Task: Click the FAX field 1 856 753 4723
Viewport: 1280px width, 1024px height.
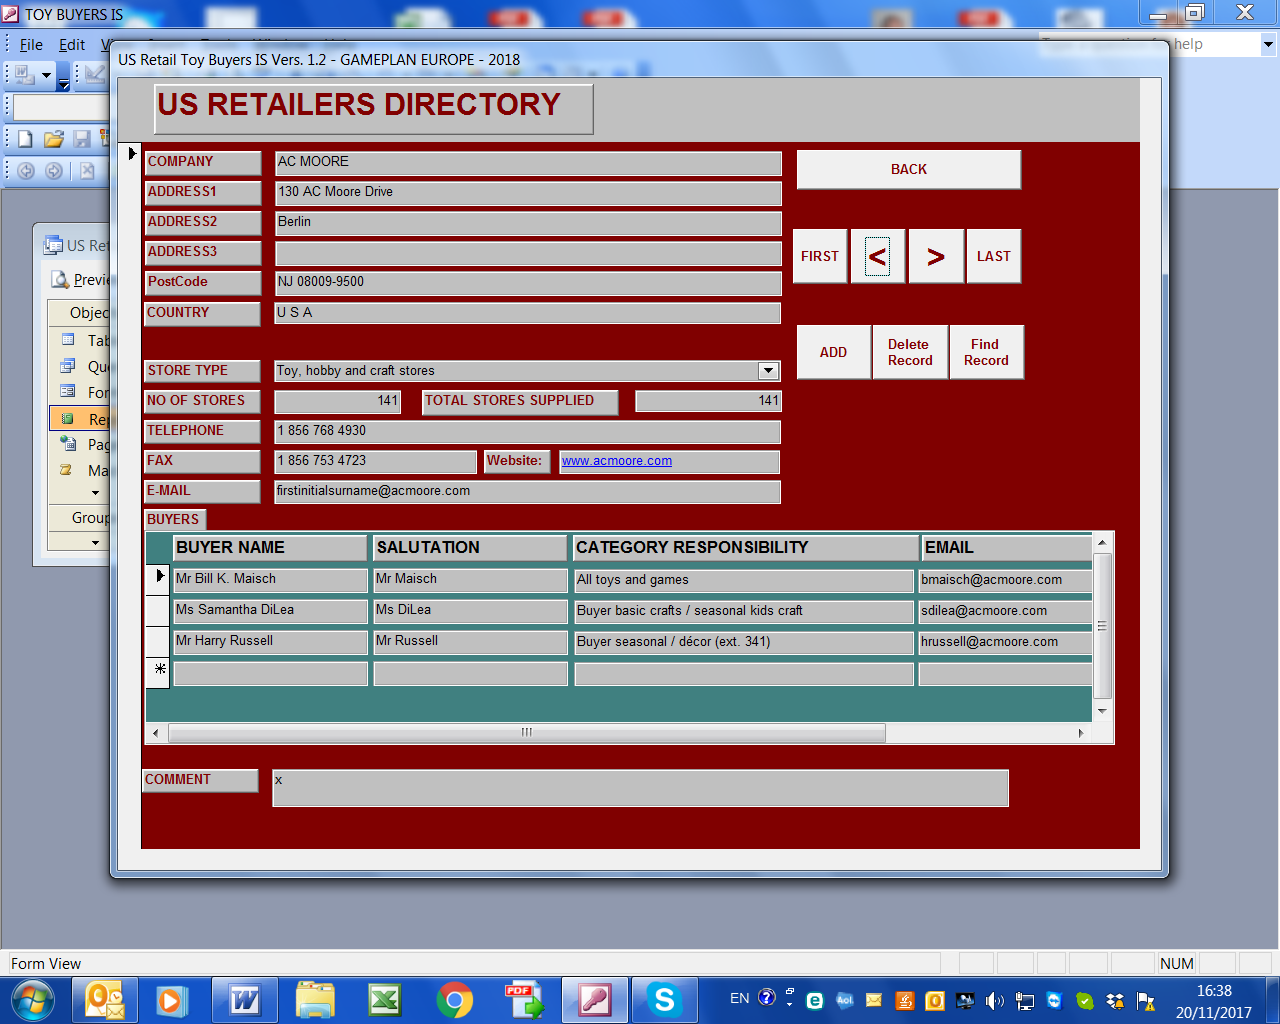Action: [x=376, y=461]
